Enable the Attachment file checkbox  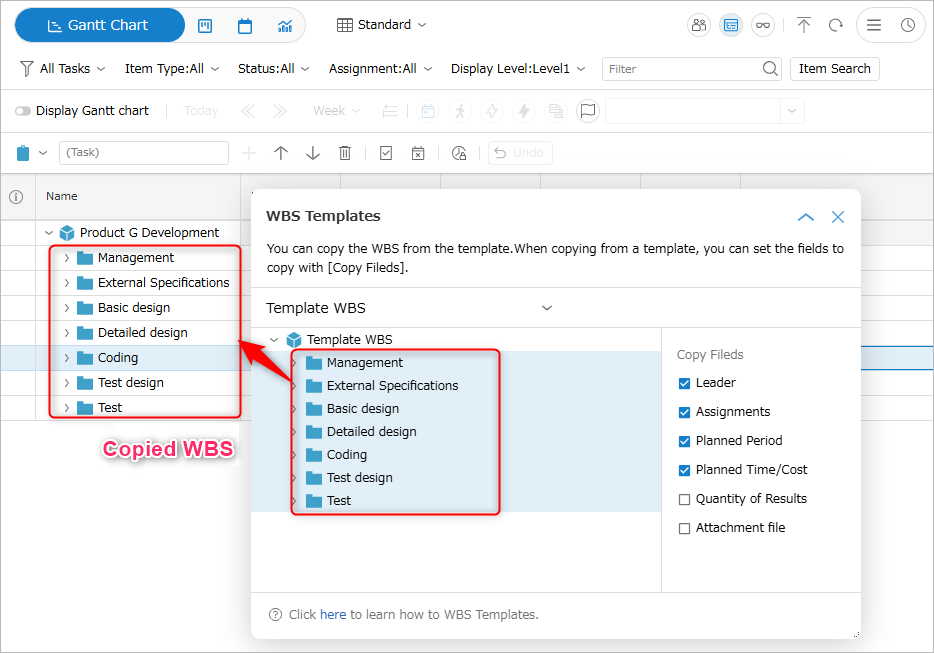point(684,528)
